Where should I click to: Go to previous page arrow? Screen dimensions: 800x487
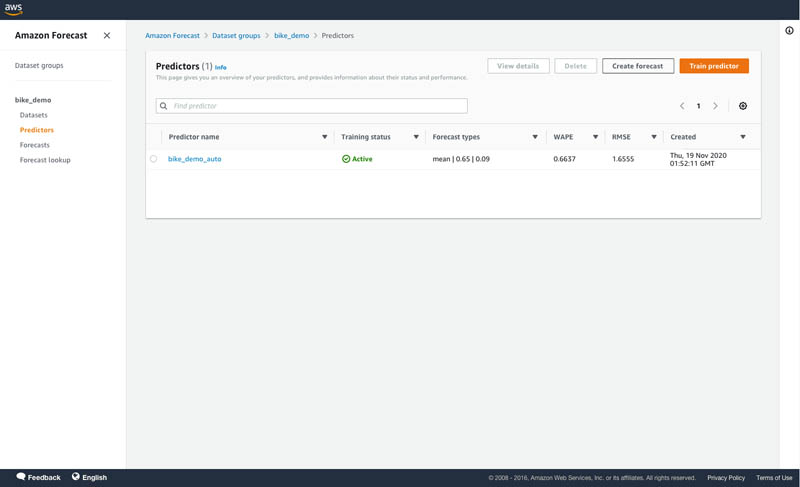tap(682, 106)
